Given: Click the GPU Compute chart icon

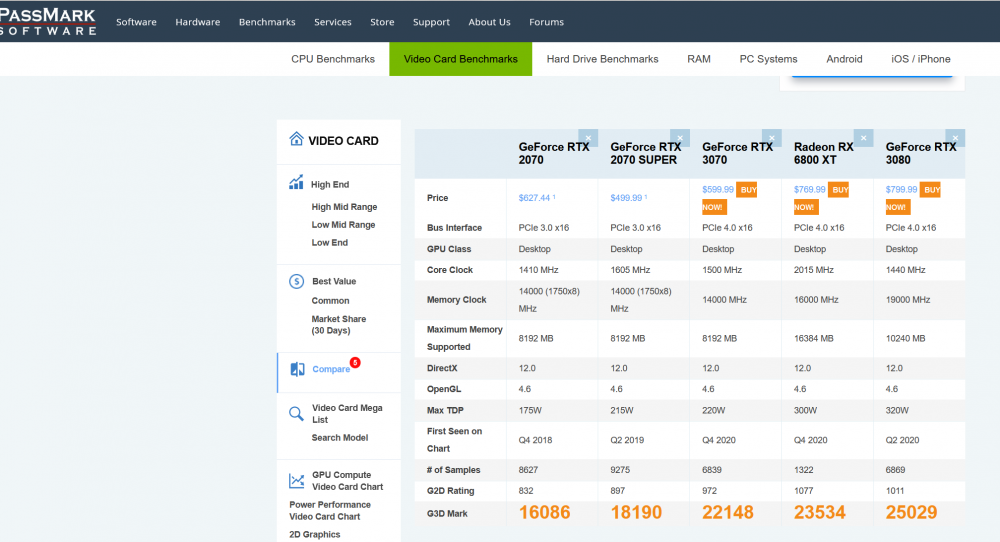Looking at the screenshot, I should point(296,480).
